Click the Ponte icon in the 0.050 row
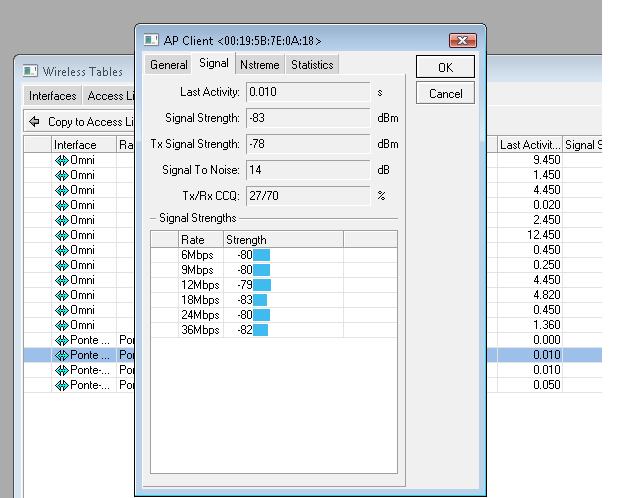Viewport: 640px width, 498px height. point(61,385)
